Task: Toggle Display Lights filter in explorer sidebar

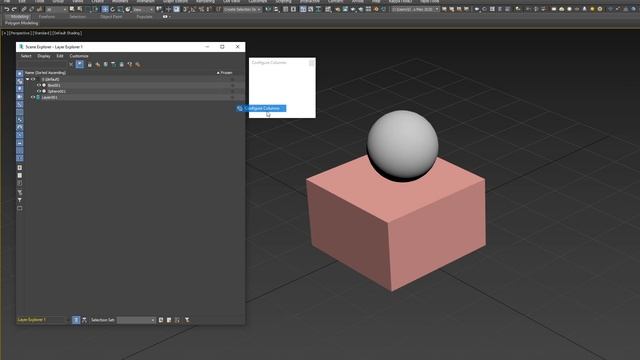Action: point(20,89)
